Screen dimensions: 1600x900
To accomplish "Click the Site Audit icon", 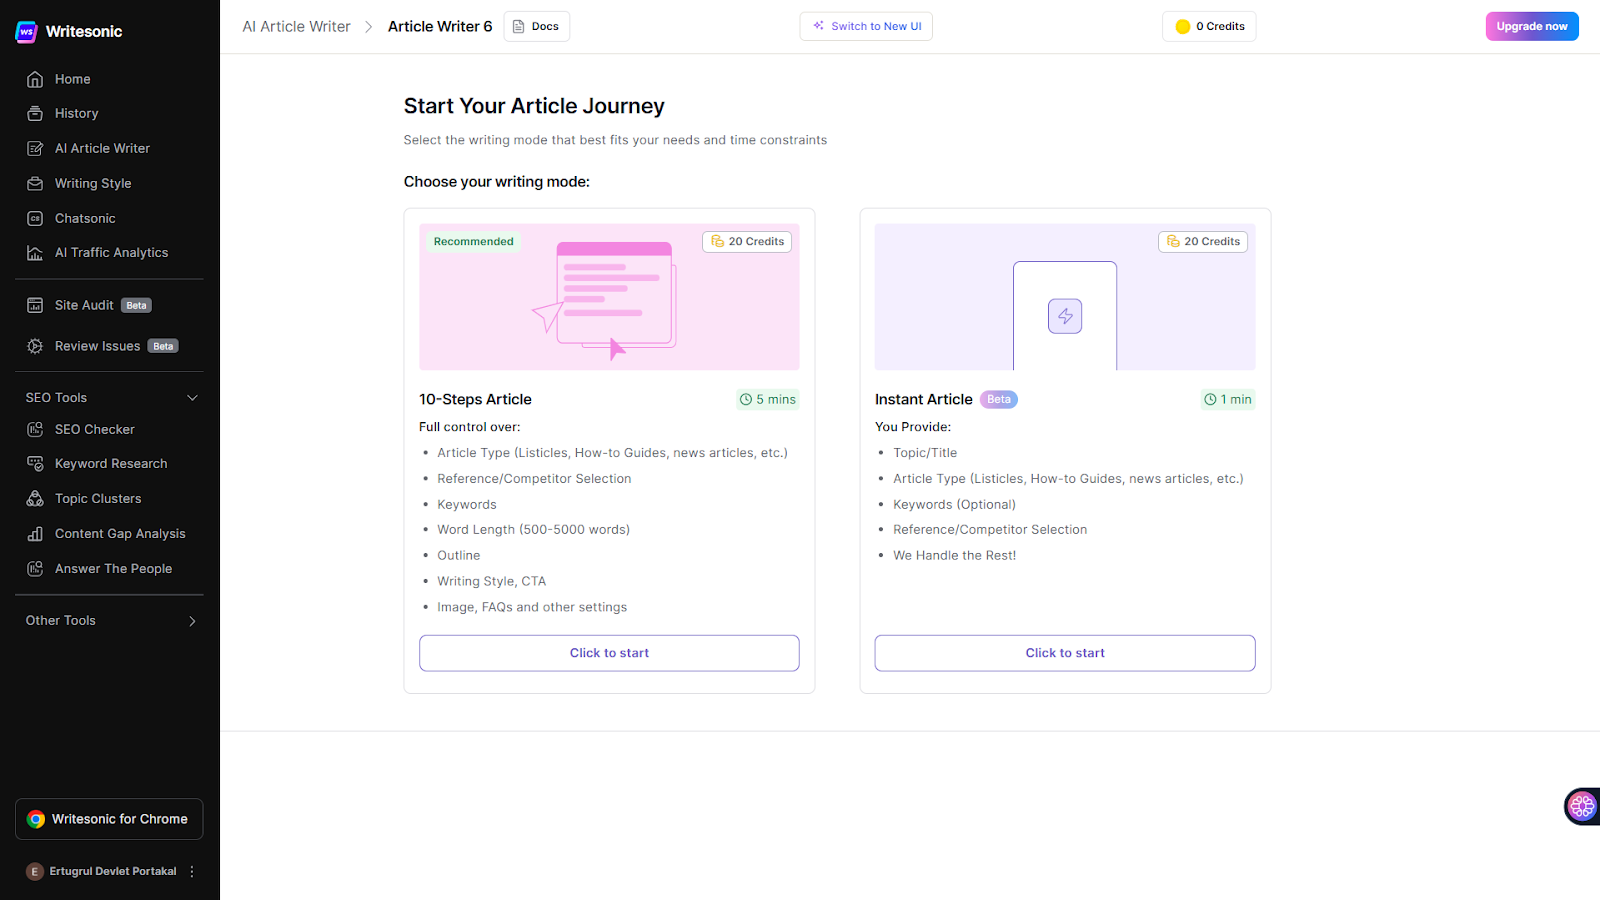I will coord(35,305).
